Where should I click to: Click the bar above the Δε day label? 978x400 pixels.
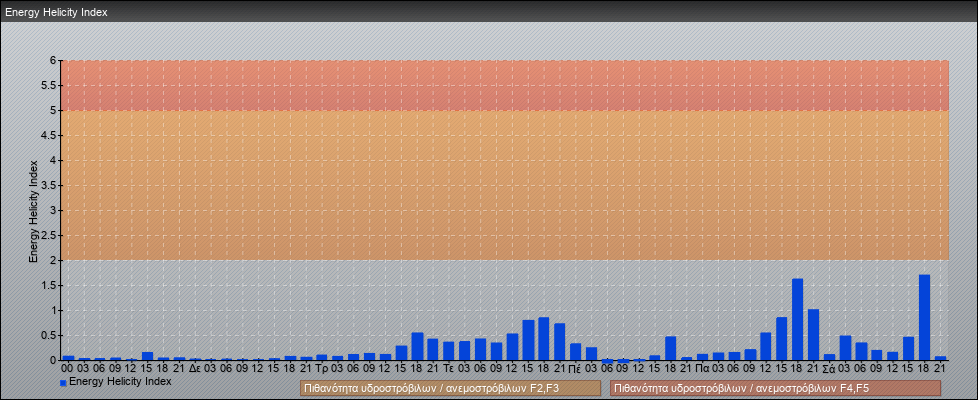coord(195,359)
